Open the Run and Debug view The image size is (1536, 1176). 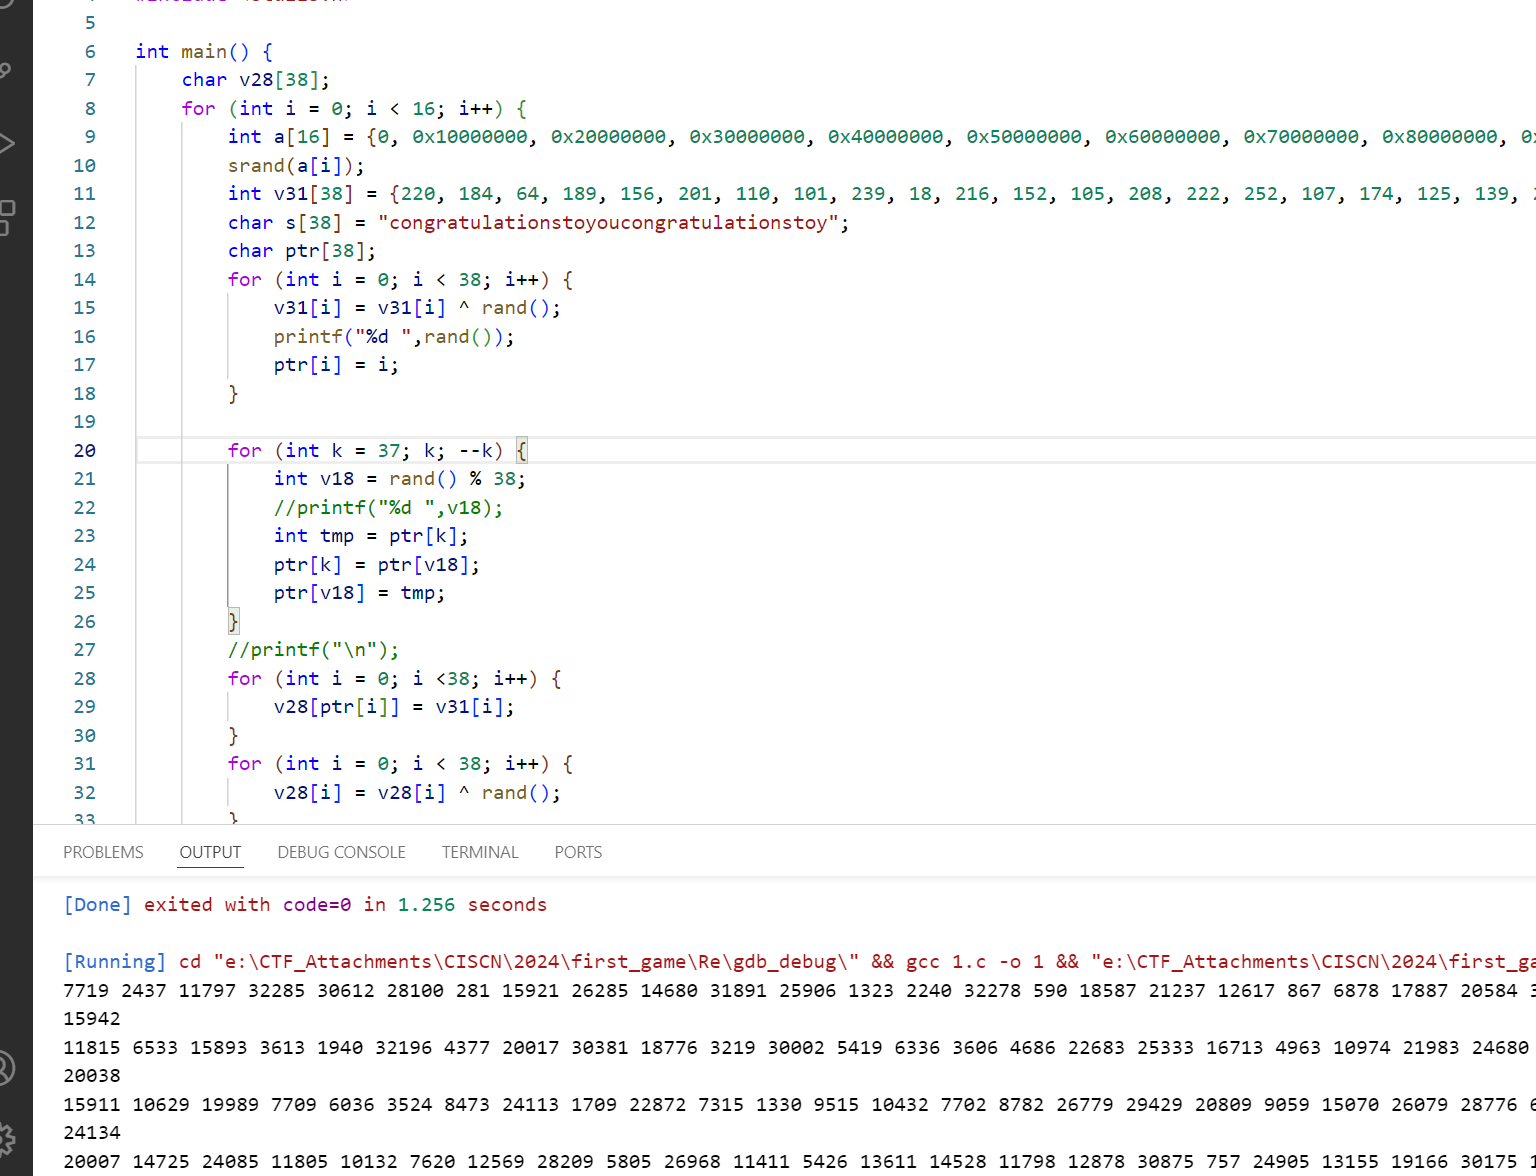click(x=6, y=143)
